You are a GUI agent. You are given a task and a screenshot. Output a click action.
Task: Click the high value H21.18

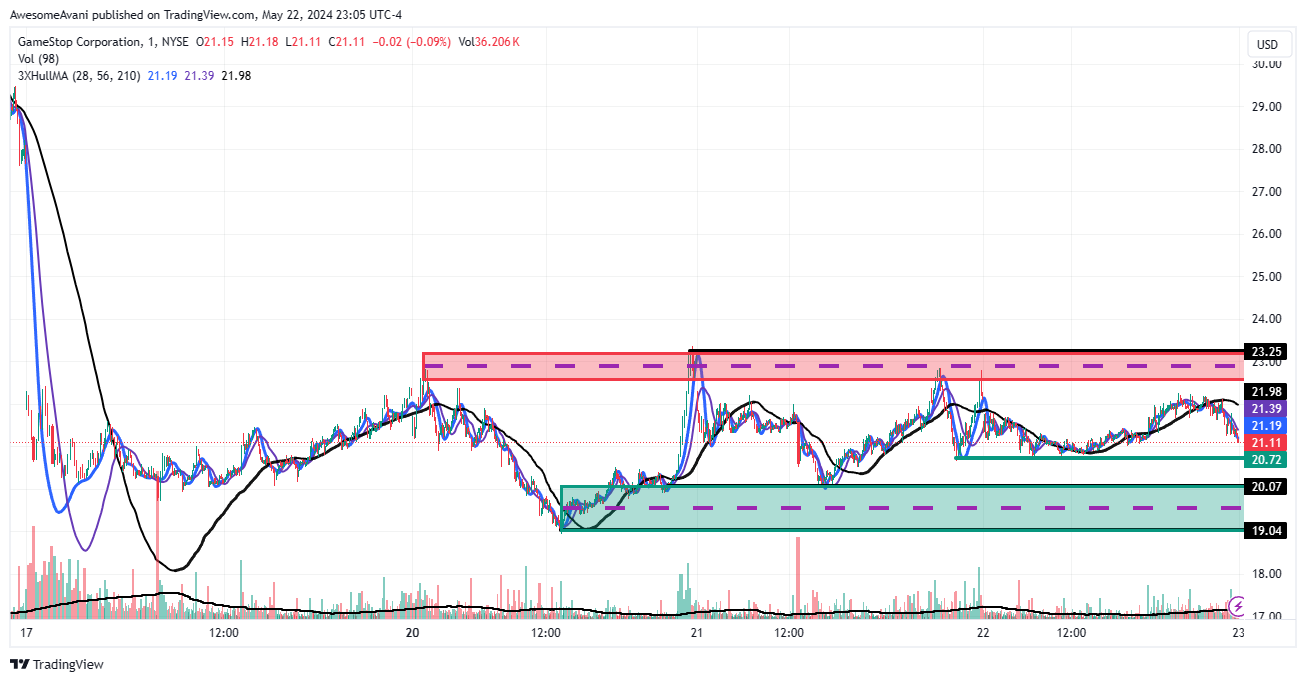click(260, 42)
